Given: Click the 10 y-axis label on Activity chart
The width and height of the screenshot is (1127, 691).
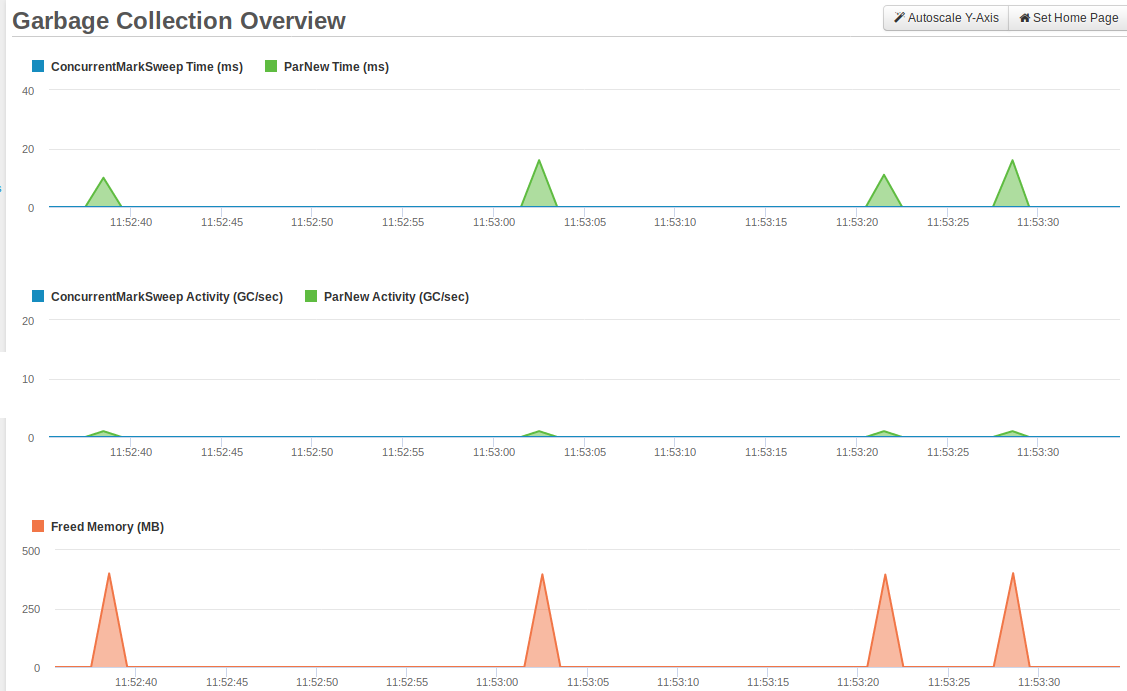Looking at the screenshot, I should point(28,379).
